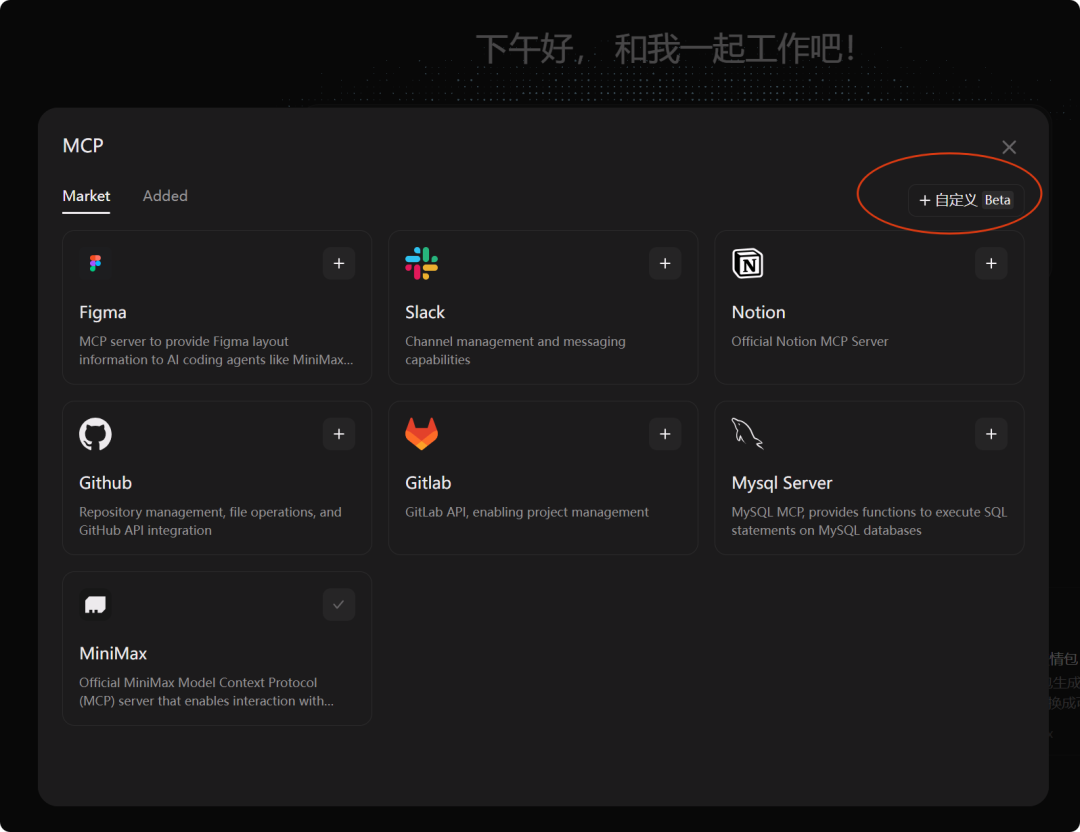This screenshot has height=832, width=1080.
Task: Click the Gitlab fox icon
Action: point(421,434)
